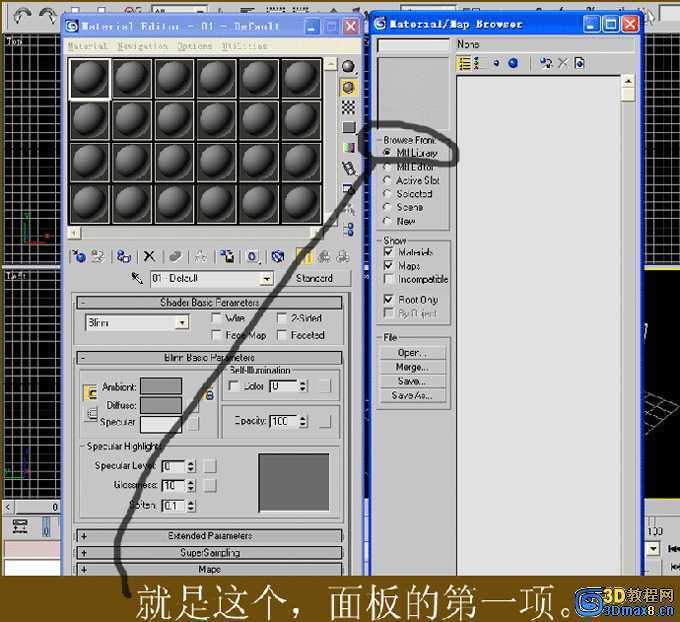Enable Wire checkbox
Viewport: 680px width, 622px height.
click(x=216, y=318)
